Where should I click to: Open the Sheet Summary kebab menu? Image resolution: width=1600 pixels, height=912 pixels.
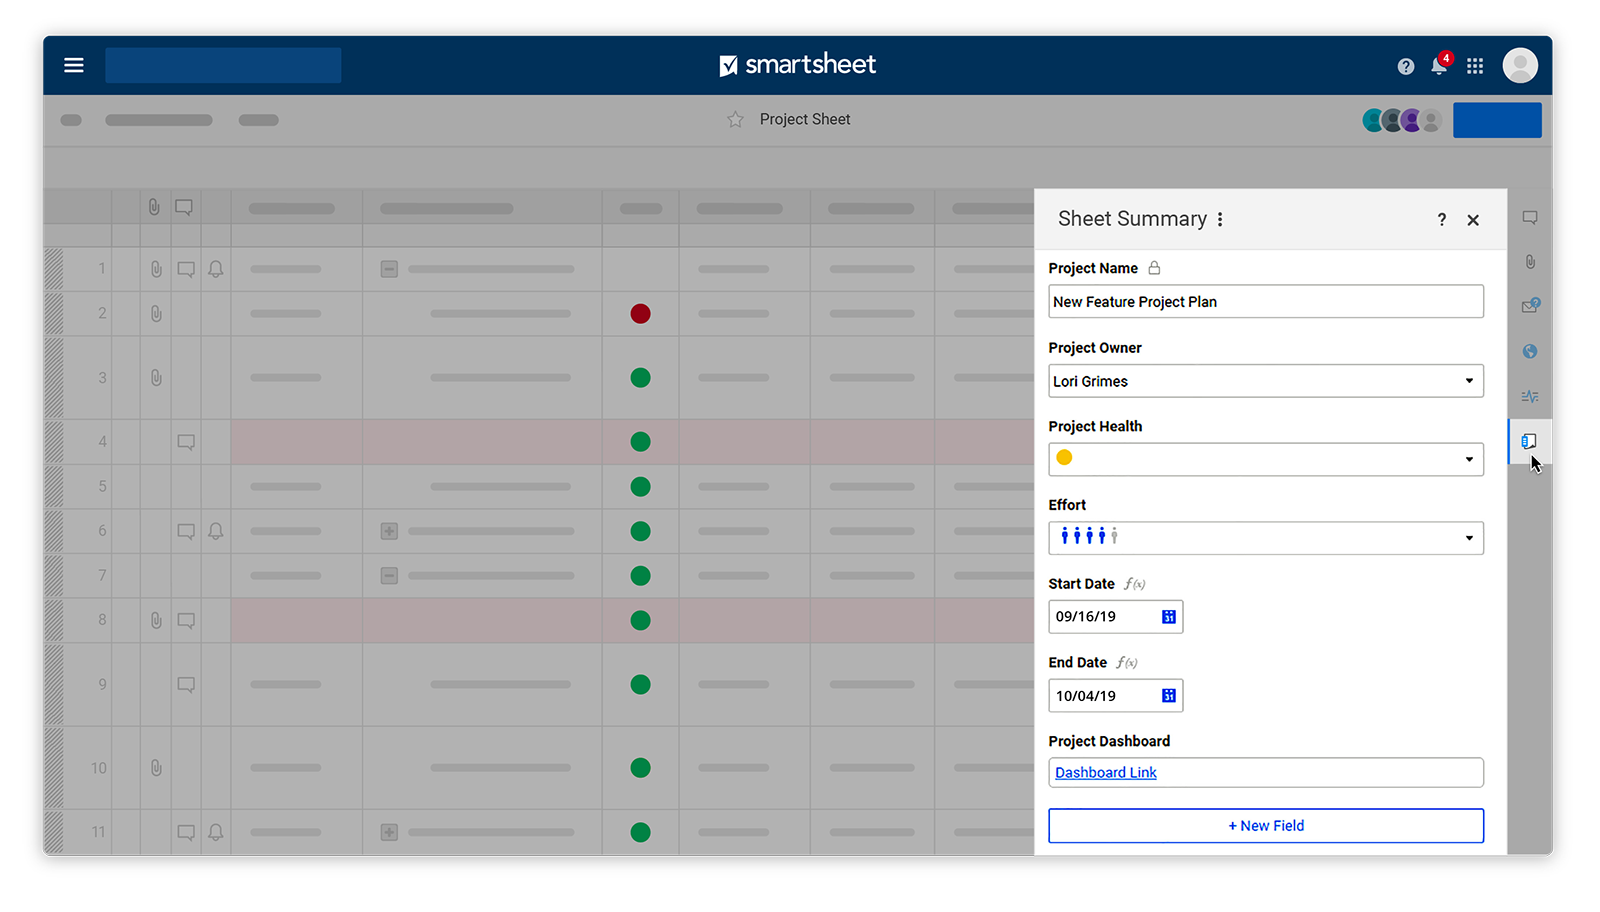1220,219
